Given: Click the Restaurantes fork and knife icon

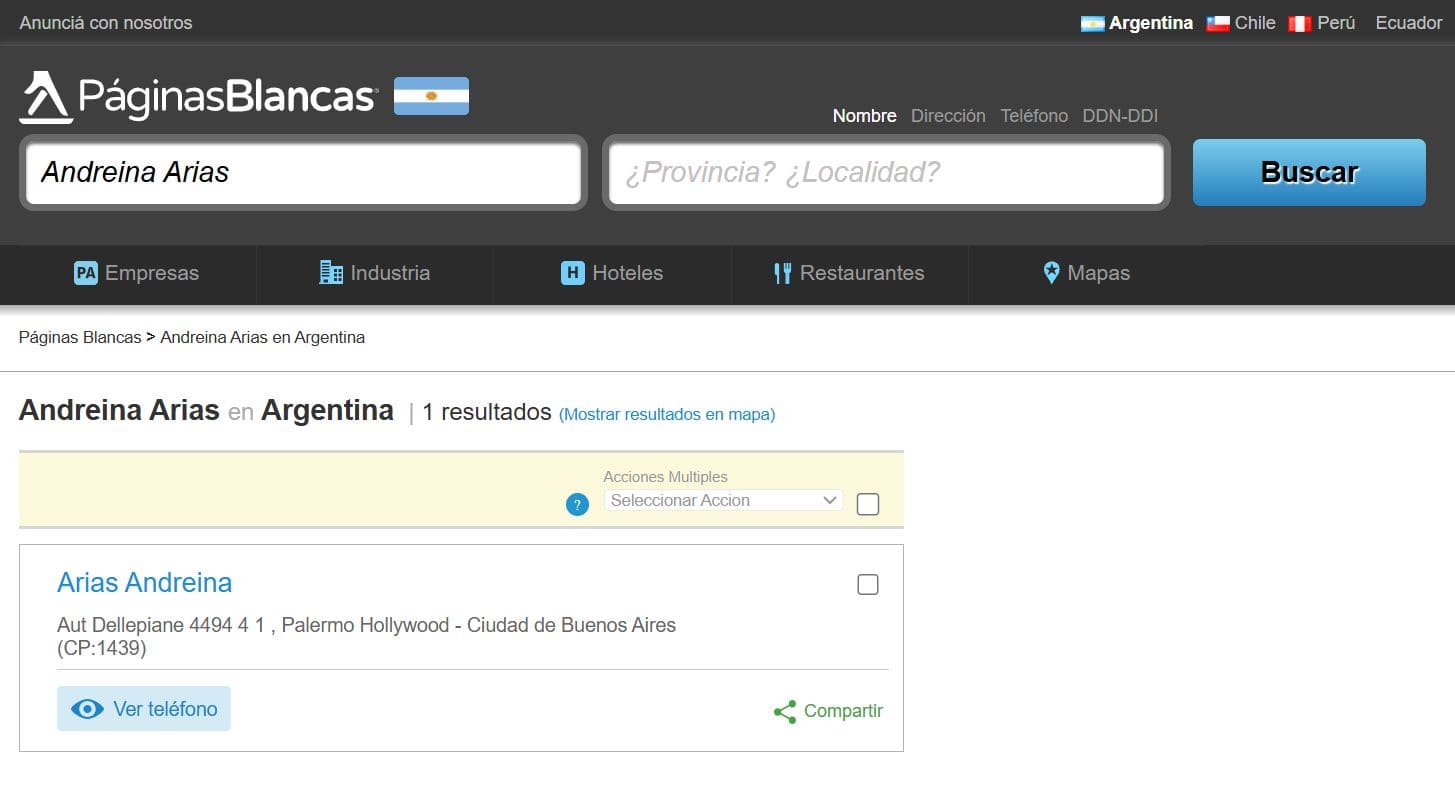Looking at the screenshot, I should point(783,273).
